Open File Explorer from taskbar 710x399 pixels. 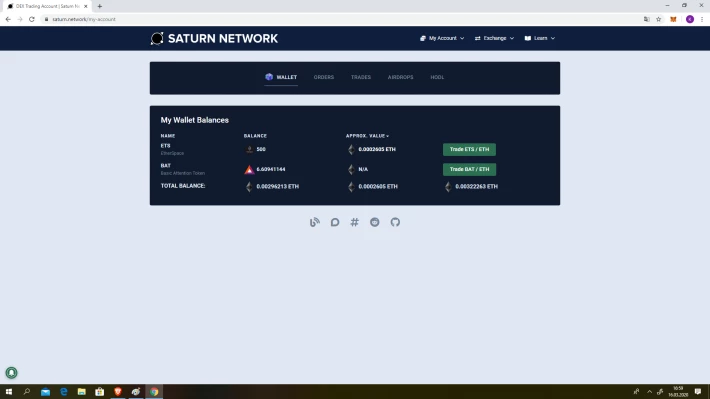click(82, 392)
